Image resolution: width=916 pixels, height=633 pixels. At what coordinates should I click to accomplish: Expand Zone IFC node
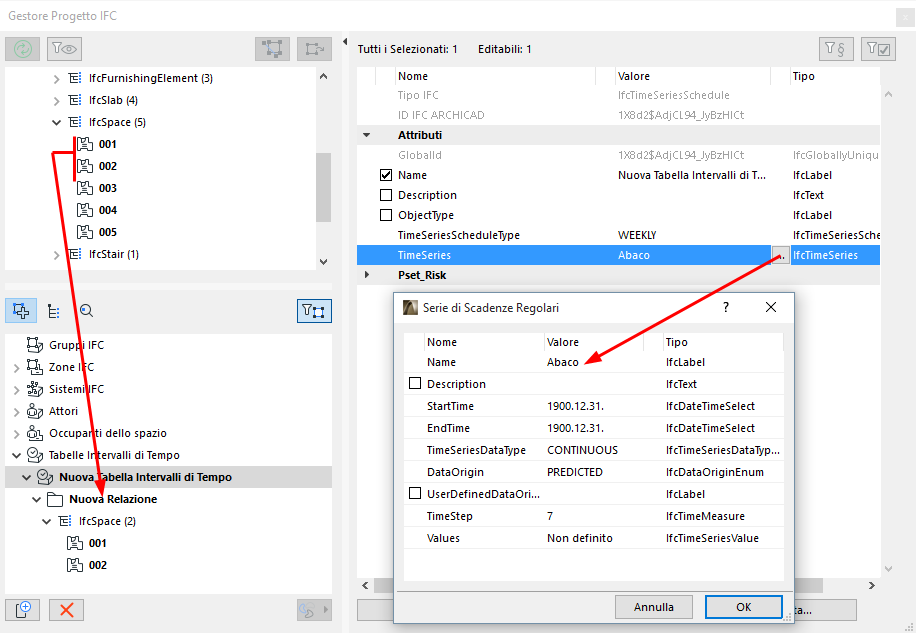(x=16, y=368)
